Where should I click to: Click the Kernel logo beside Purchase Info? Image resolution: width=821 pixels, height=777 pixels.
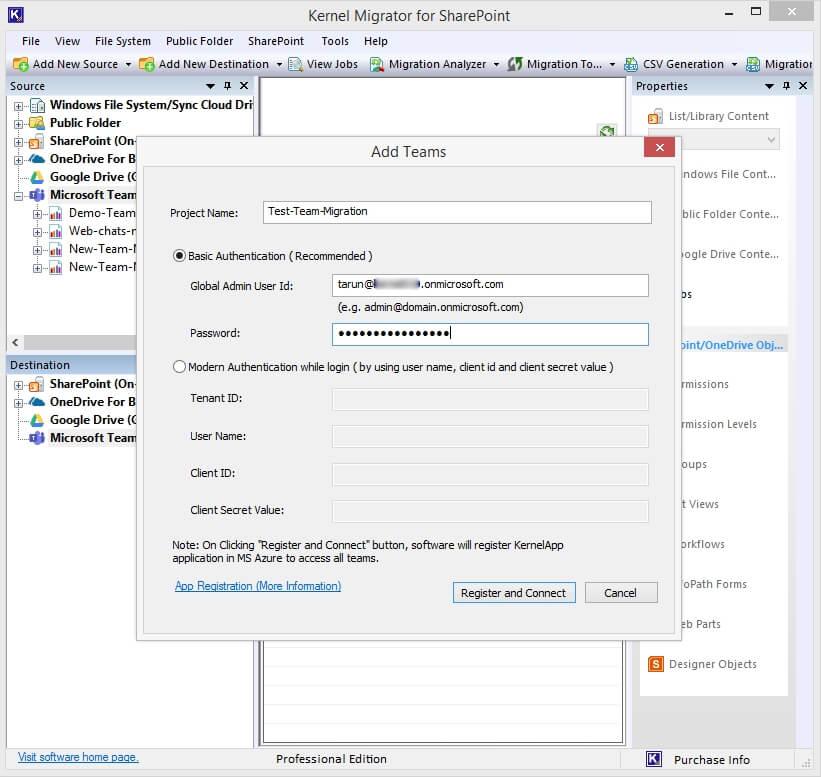click(x=654, y=759)
